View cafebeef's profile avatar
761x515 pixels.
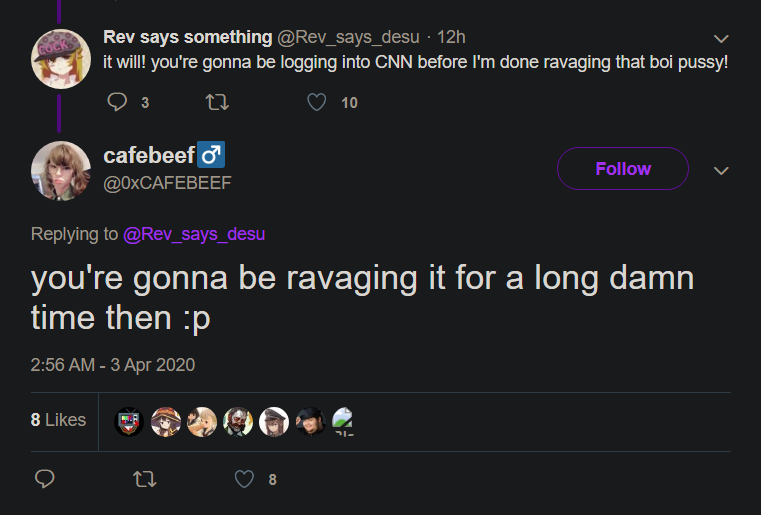61,171
